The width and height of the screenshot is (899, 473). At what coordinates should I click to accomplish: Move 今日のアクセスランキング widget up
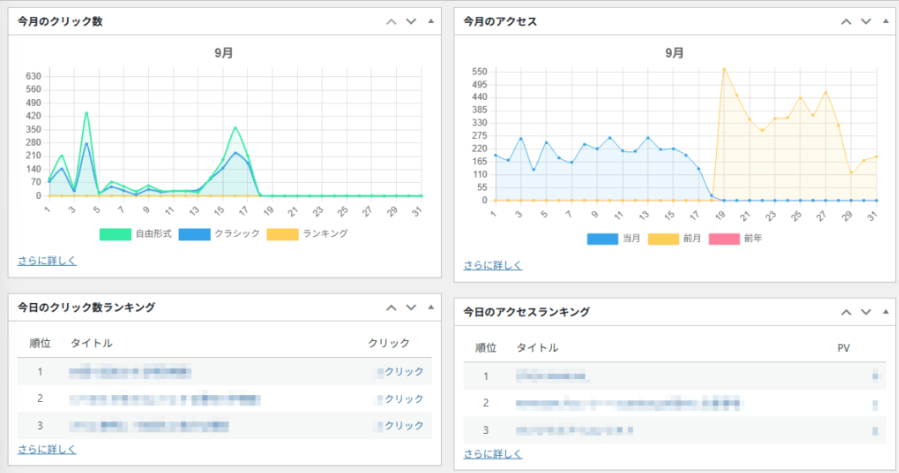tap(846, 312)
